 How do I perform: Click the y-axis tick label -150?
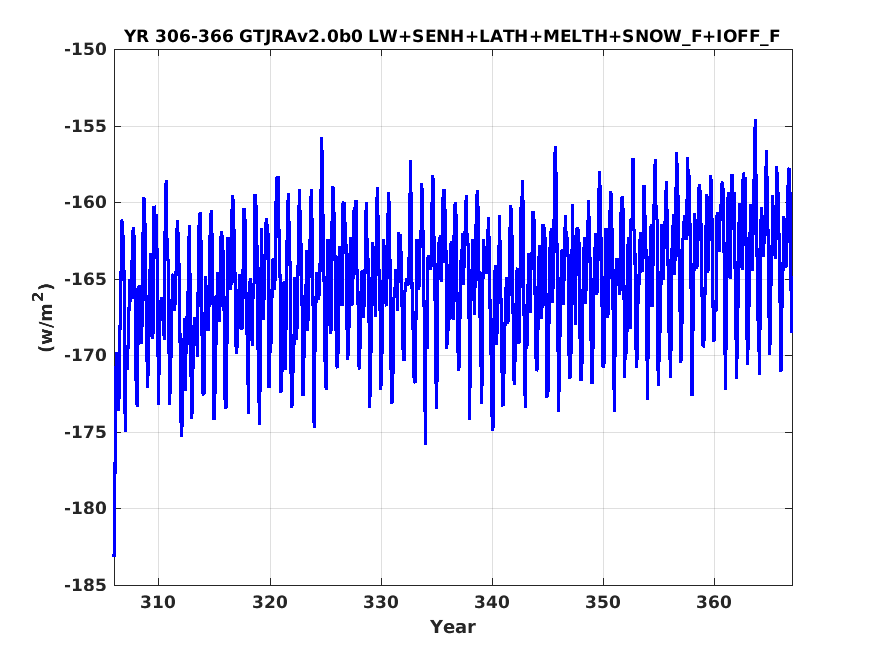click(x=85, y=50)
